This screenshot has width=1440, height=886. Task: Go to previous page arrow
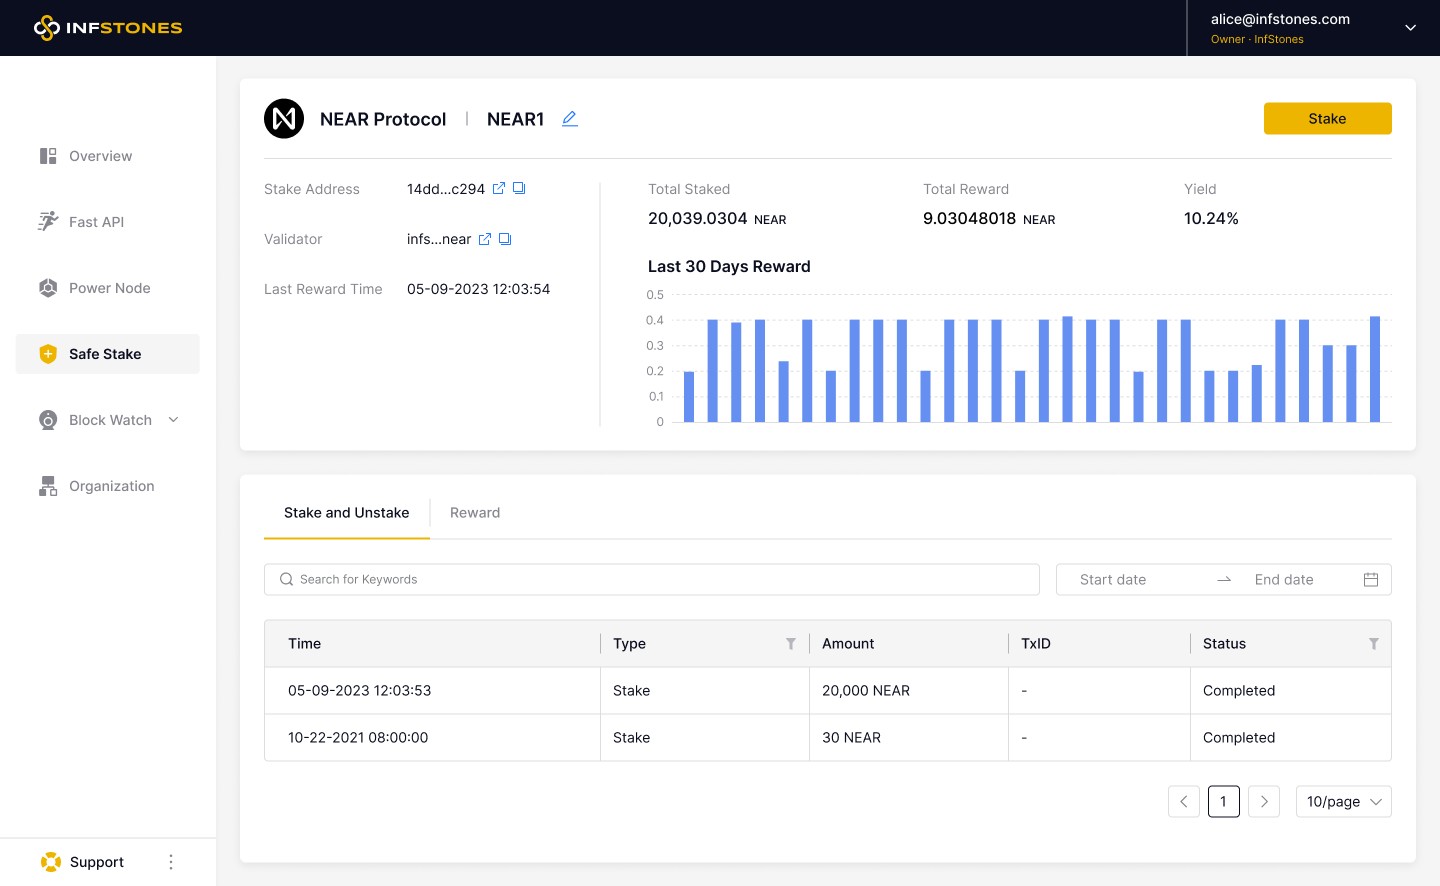(1184, 802)
